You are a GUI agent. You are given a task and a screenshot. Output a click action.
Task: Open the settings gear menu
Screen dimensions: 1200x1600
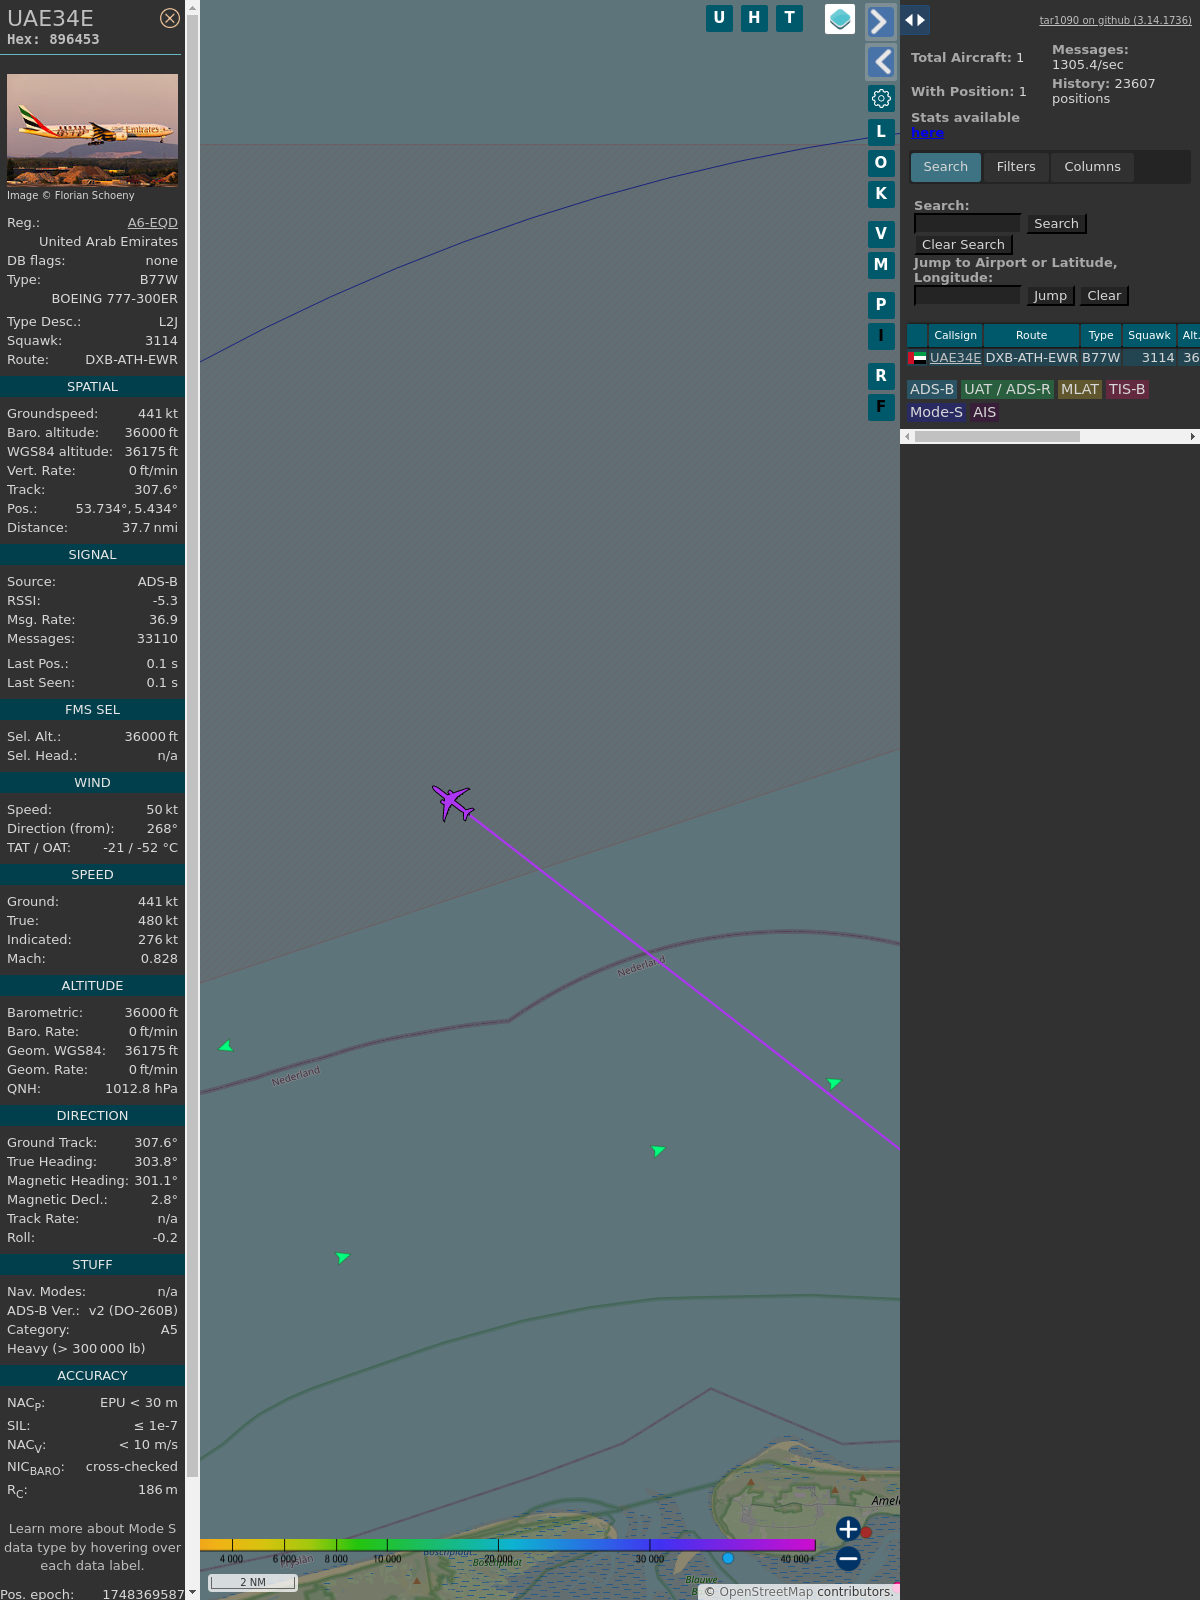tap(881, 98)
